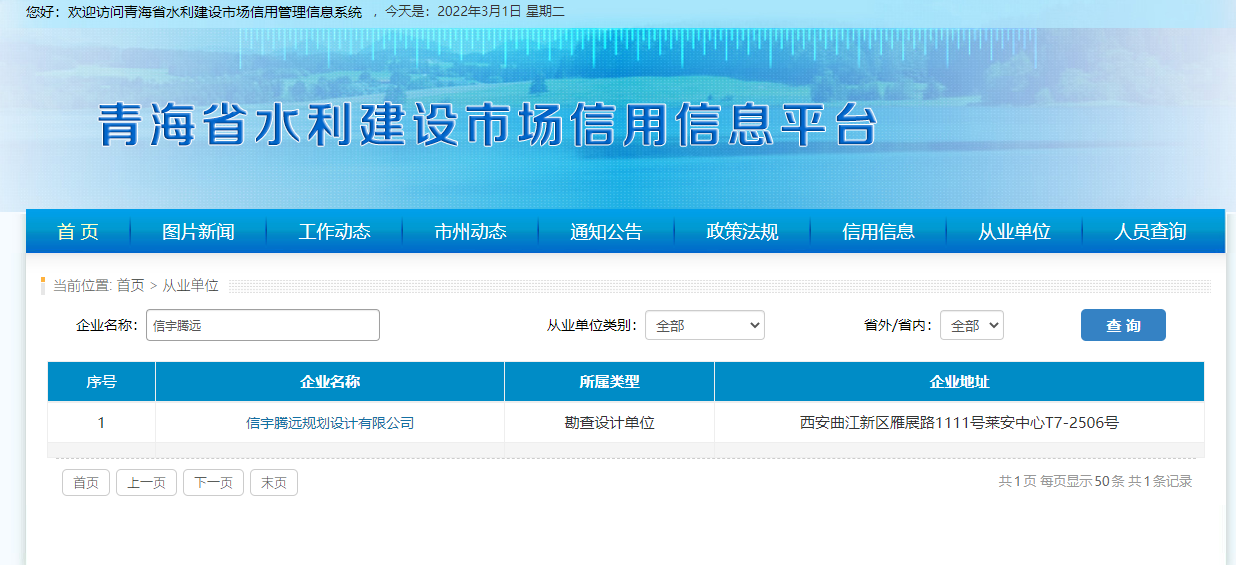Click the 查询 search button
The height and width of the screenshot is (565, 1236).
pos(1123,325)
